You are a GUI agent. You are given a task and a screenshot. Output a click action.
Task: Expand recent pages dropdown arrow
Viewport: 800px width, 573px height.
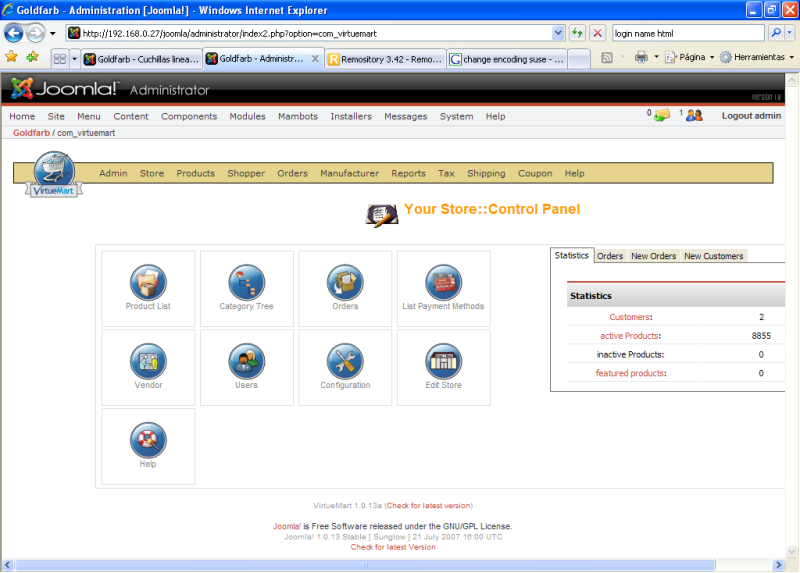click(53, 34)
